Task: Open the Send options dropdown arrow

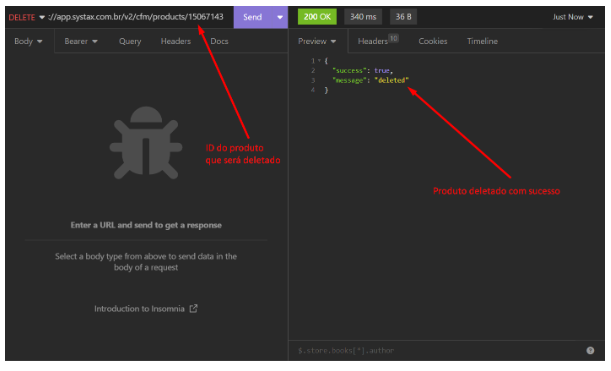Action: [280, 17]
